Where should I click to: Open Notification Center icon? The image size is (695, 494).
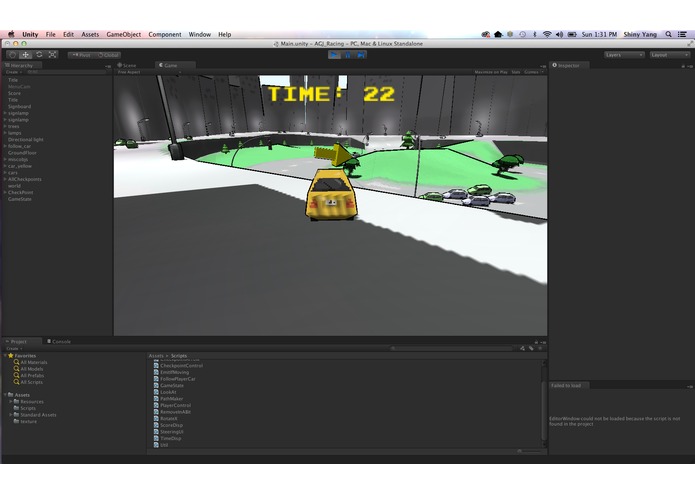[x=683, y=34]
